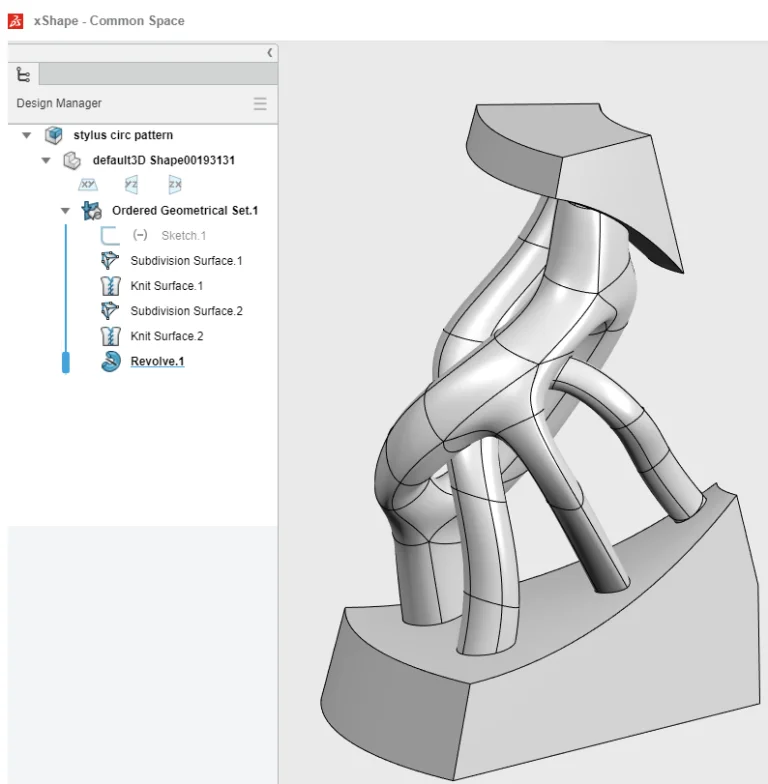The width and height of the screenshot is (768, 784).
Task: Collapse Ordered Geometrical Set.1 tree branch
Action: pos(65,211)
